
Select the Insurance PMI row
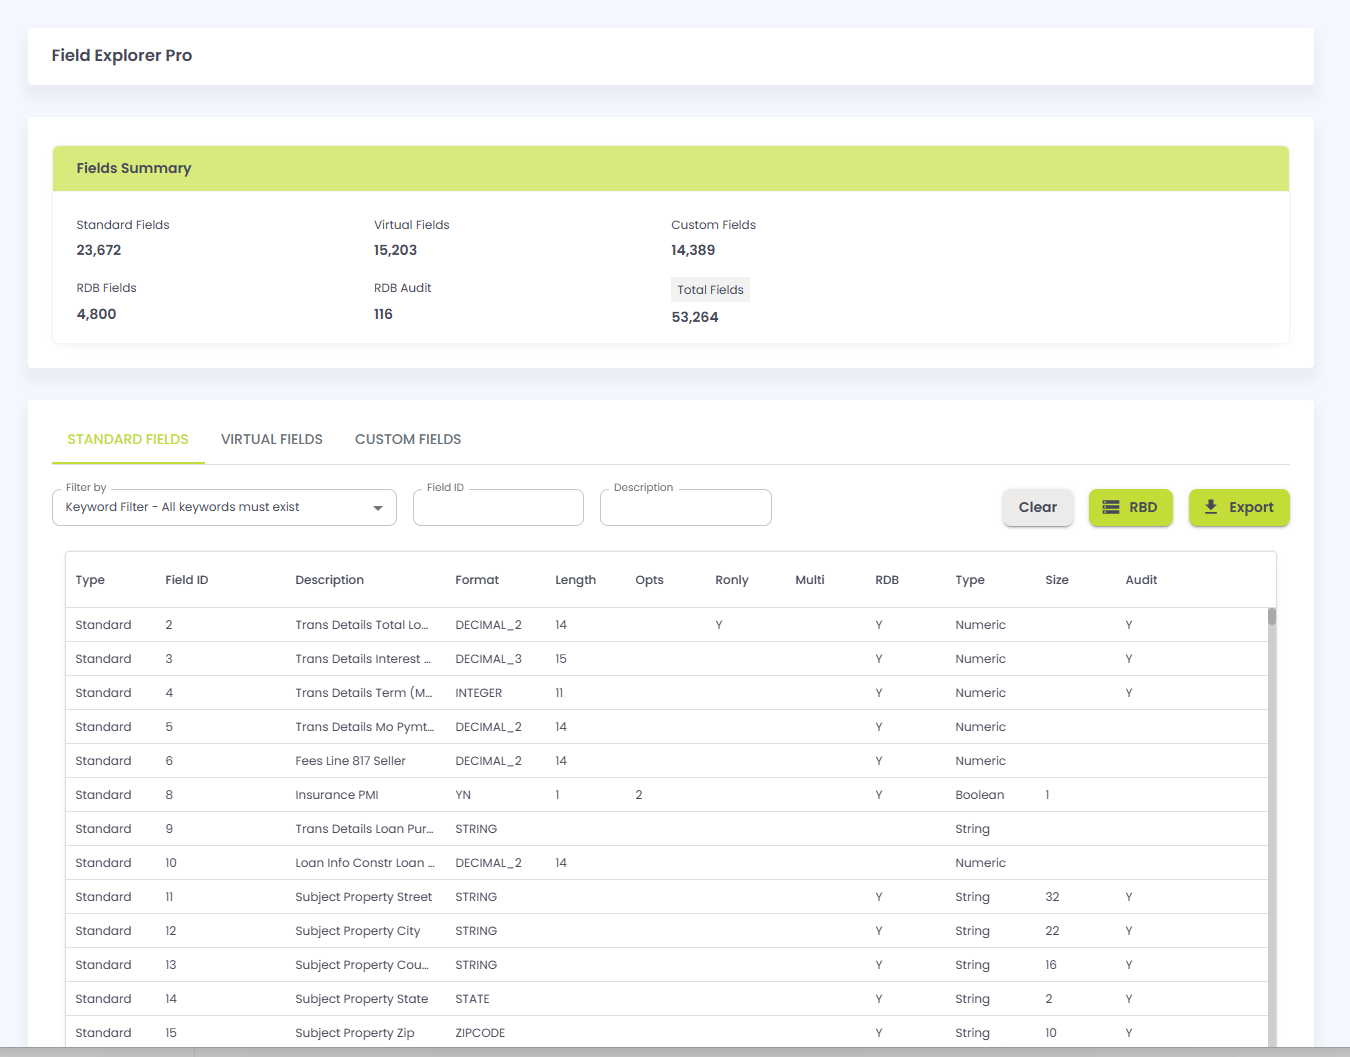[x=666, y=795]
